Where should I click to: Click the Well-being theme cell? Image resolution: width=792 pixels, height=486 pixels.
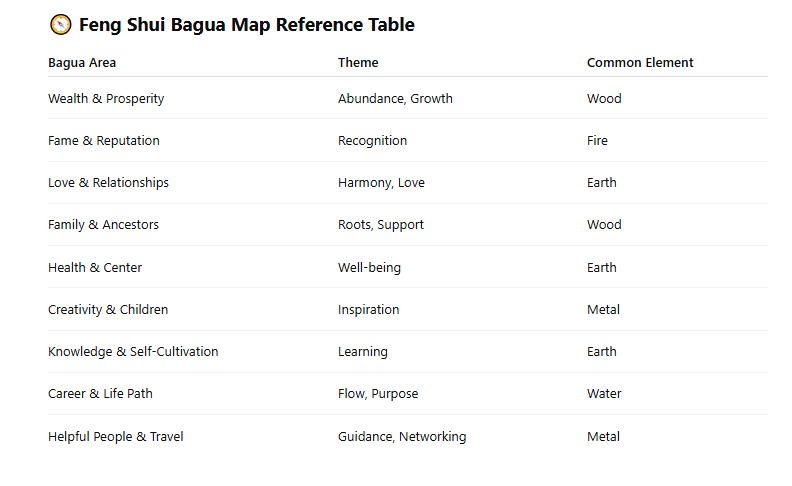tap(369, 267)
